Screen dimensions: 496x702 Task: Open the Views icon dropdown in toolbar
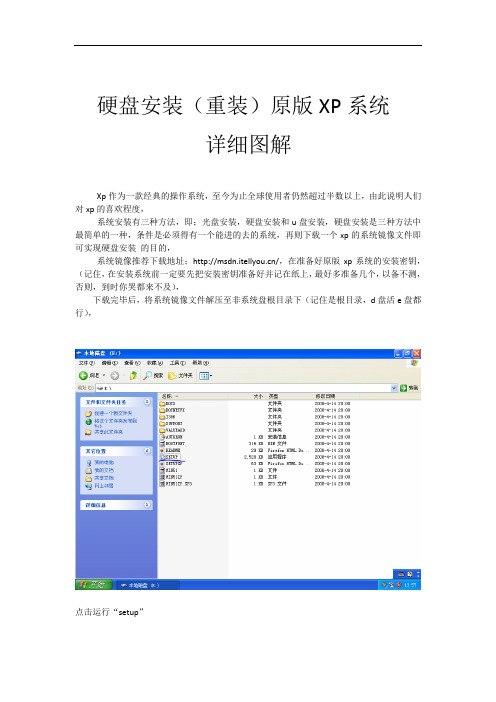[x=205, y=376]
